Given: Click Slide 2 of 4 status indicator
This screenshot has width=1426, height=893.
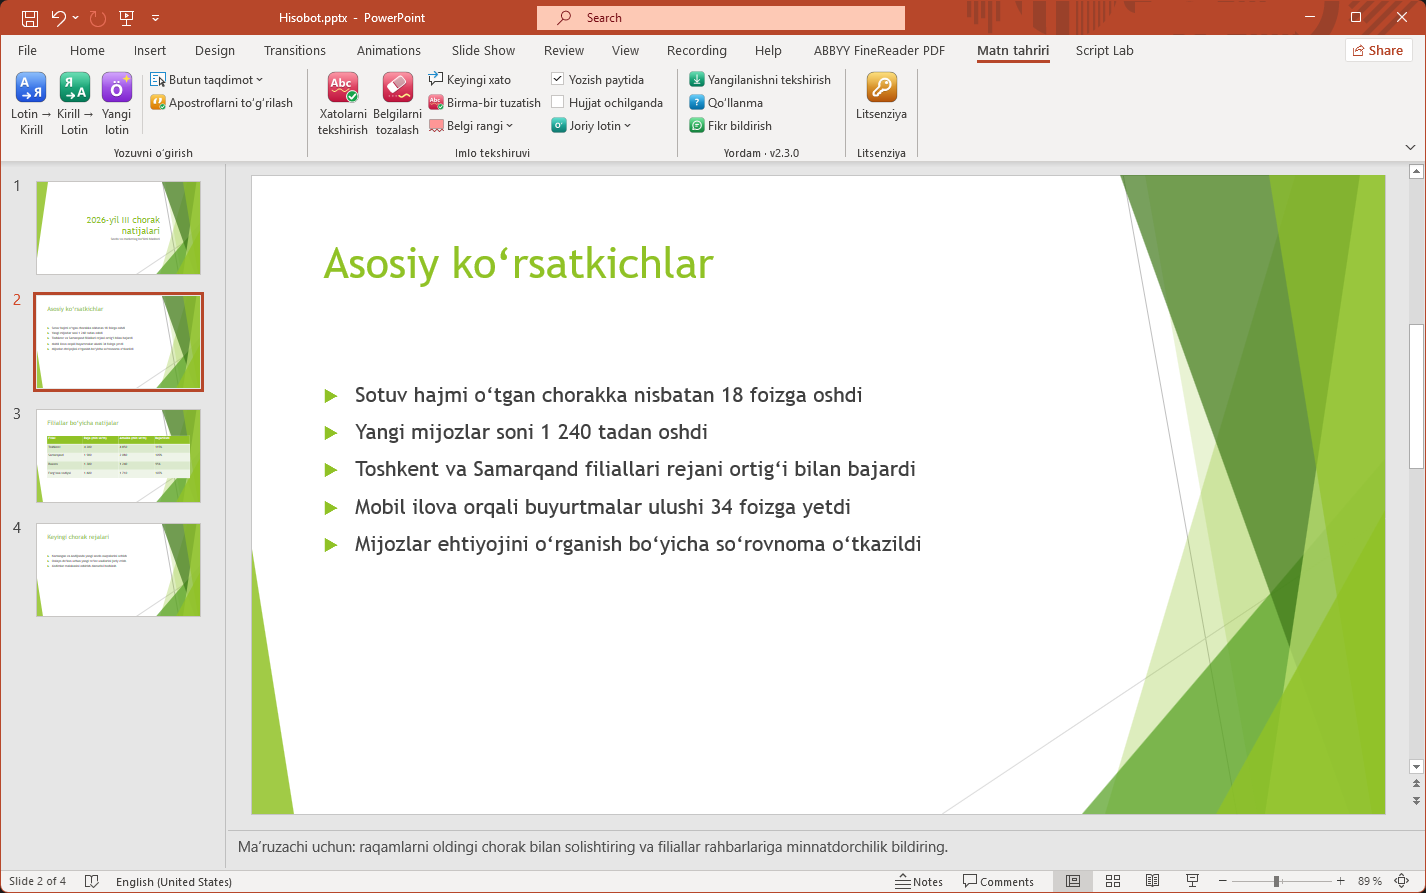Looking at the screenshot, I should tap(38, 881).
